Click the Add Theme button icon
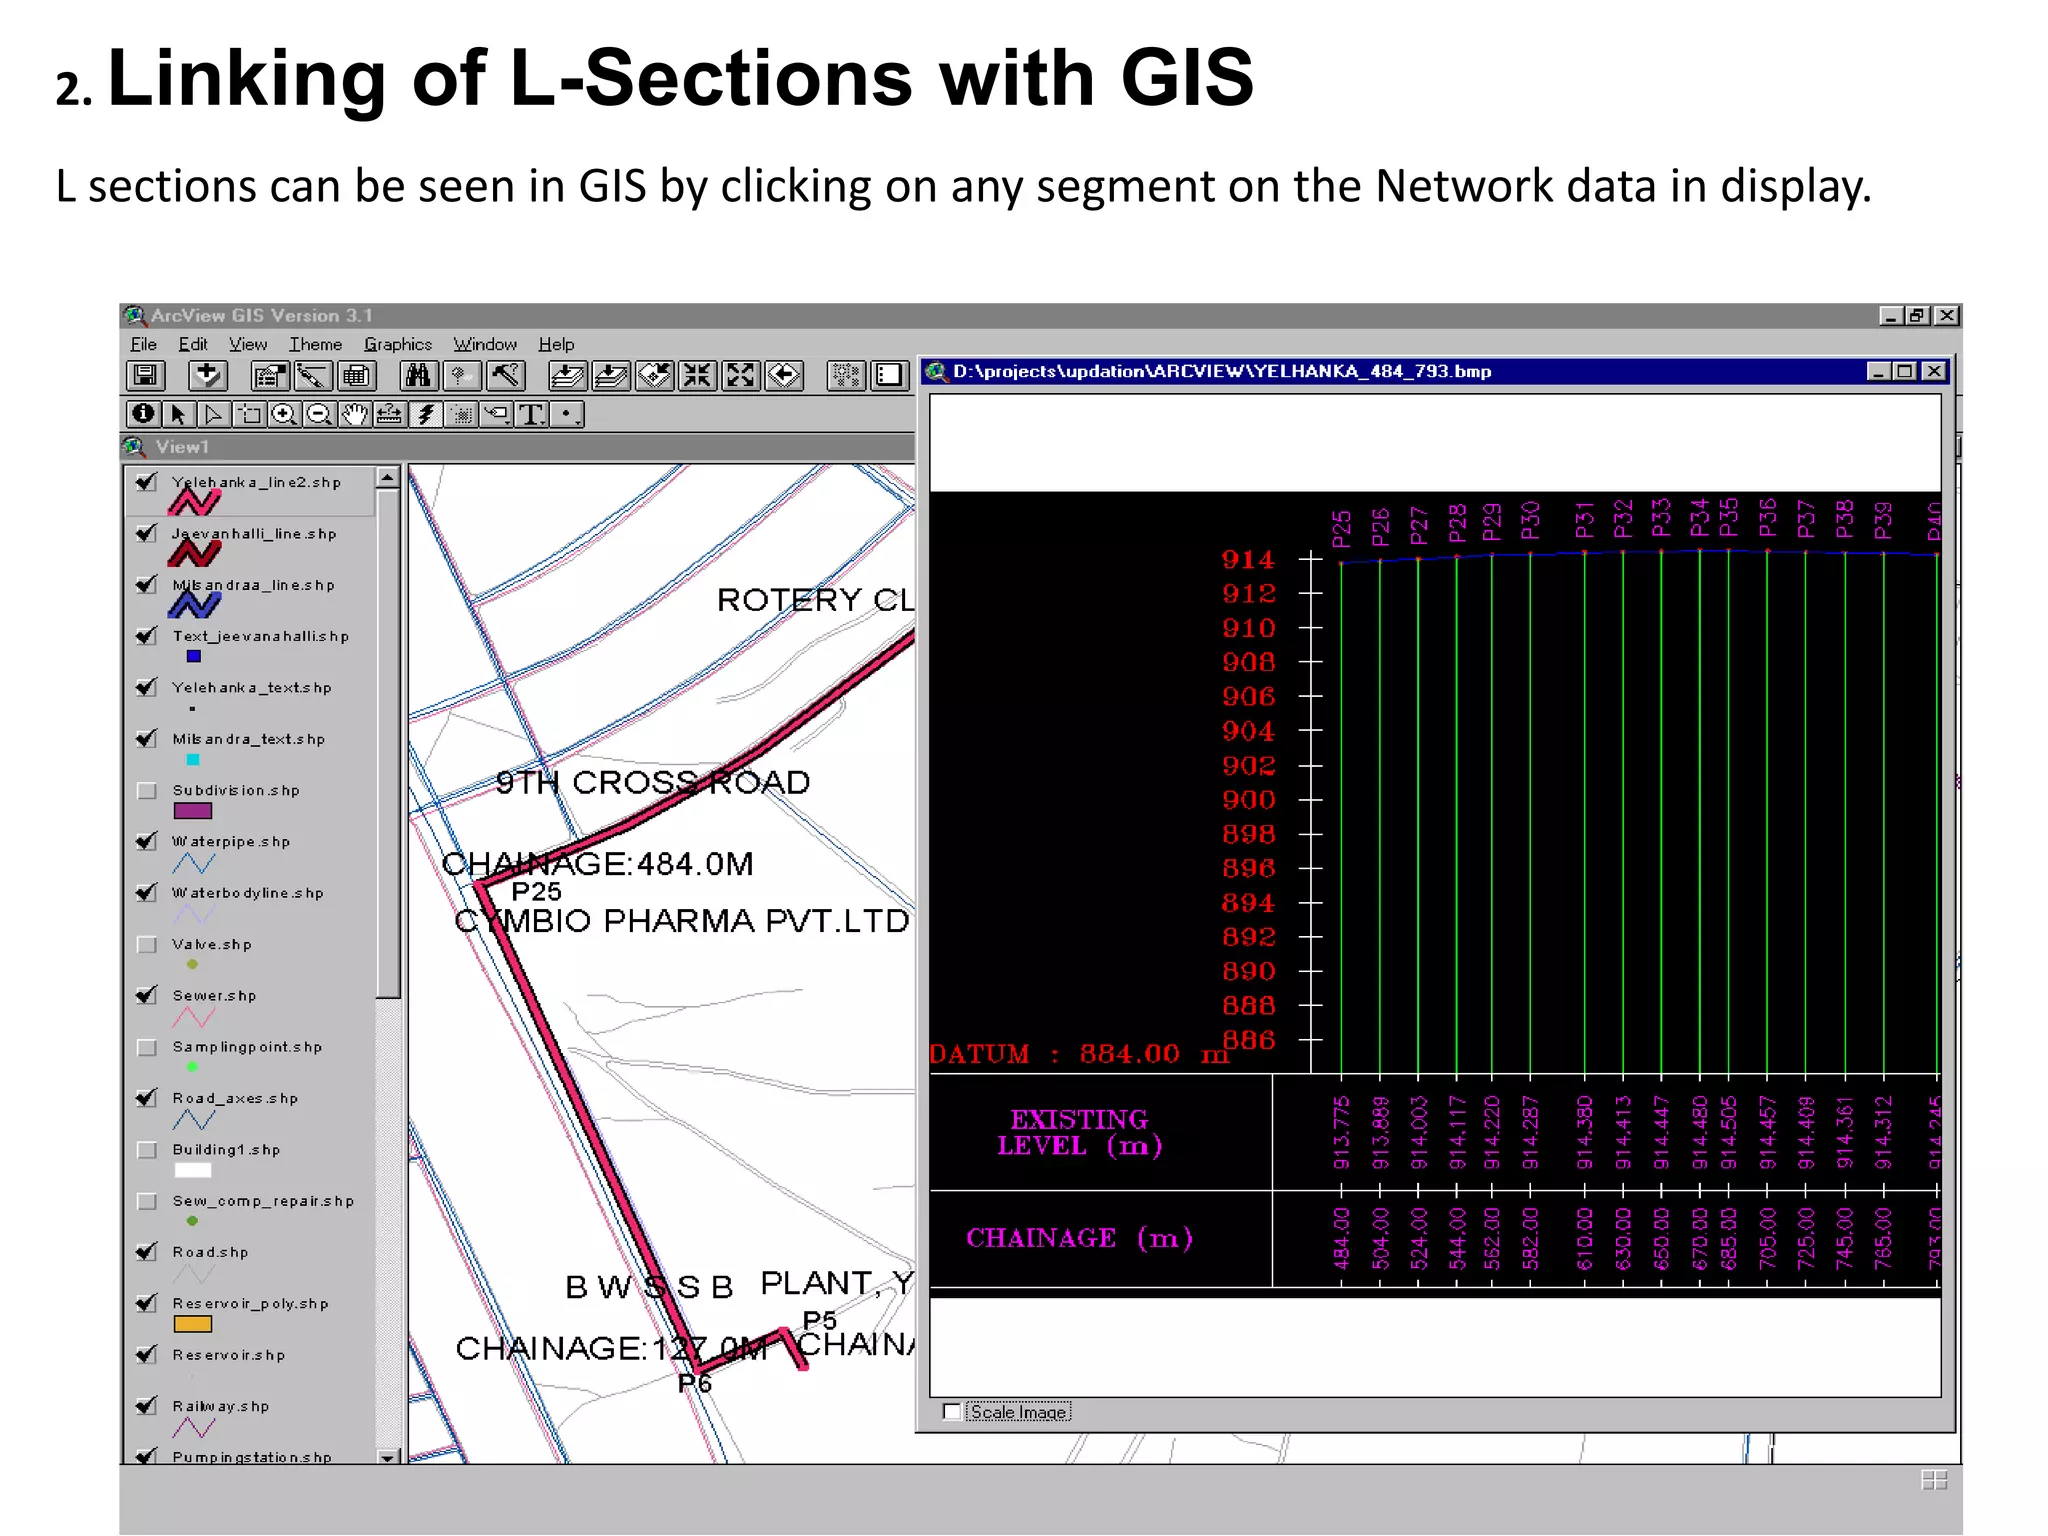2048x1536 pixels. [x=207, y=376]
